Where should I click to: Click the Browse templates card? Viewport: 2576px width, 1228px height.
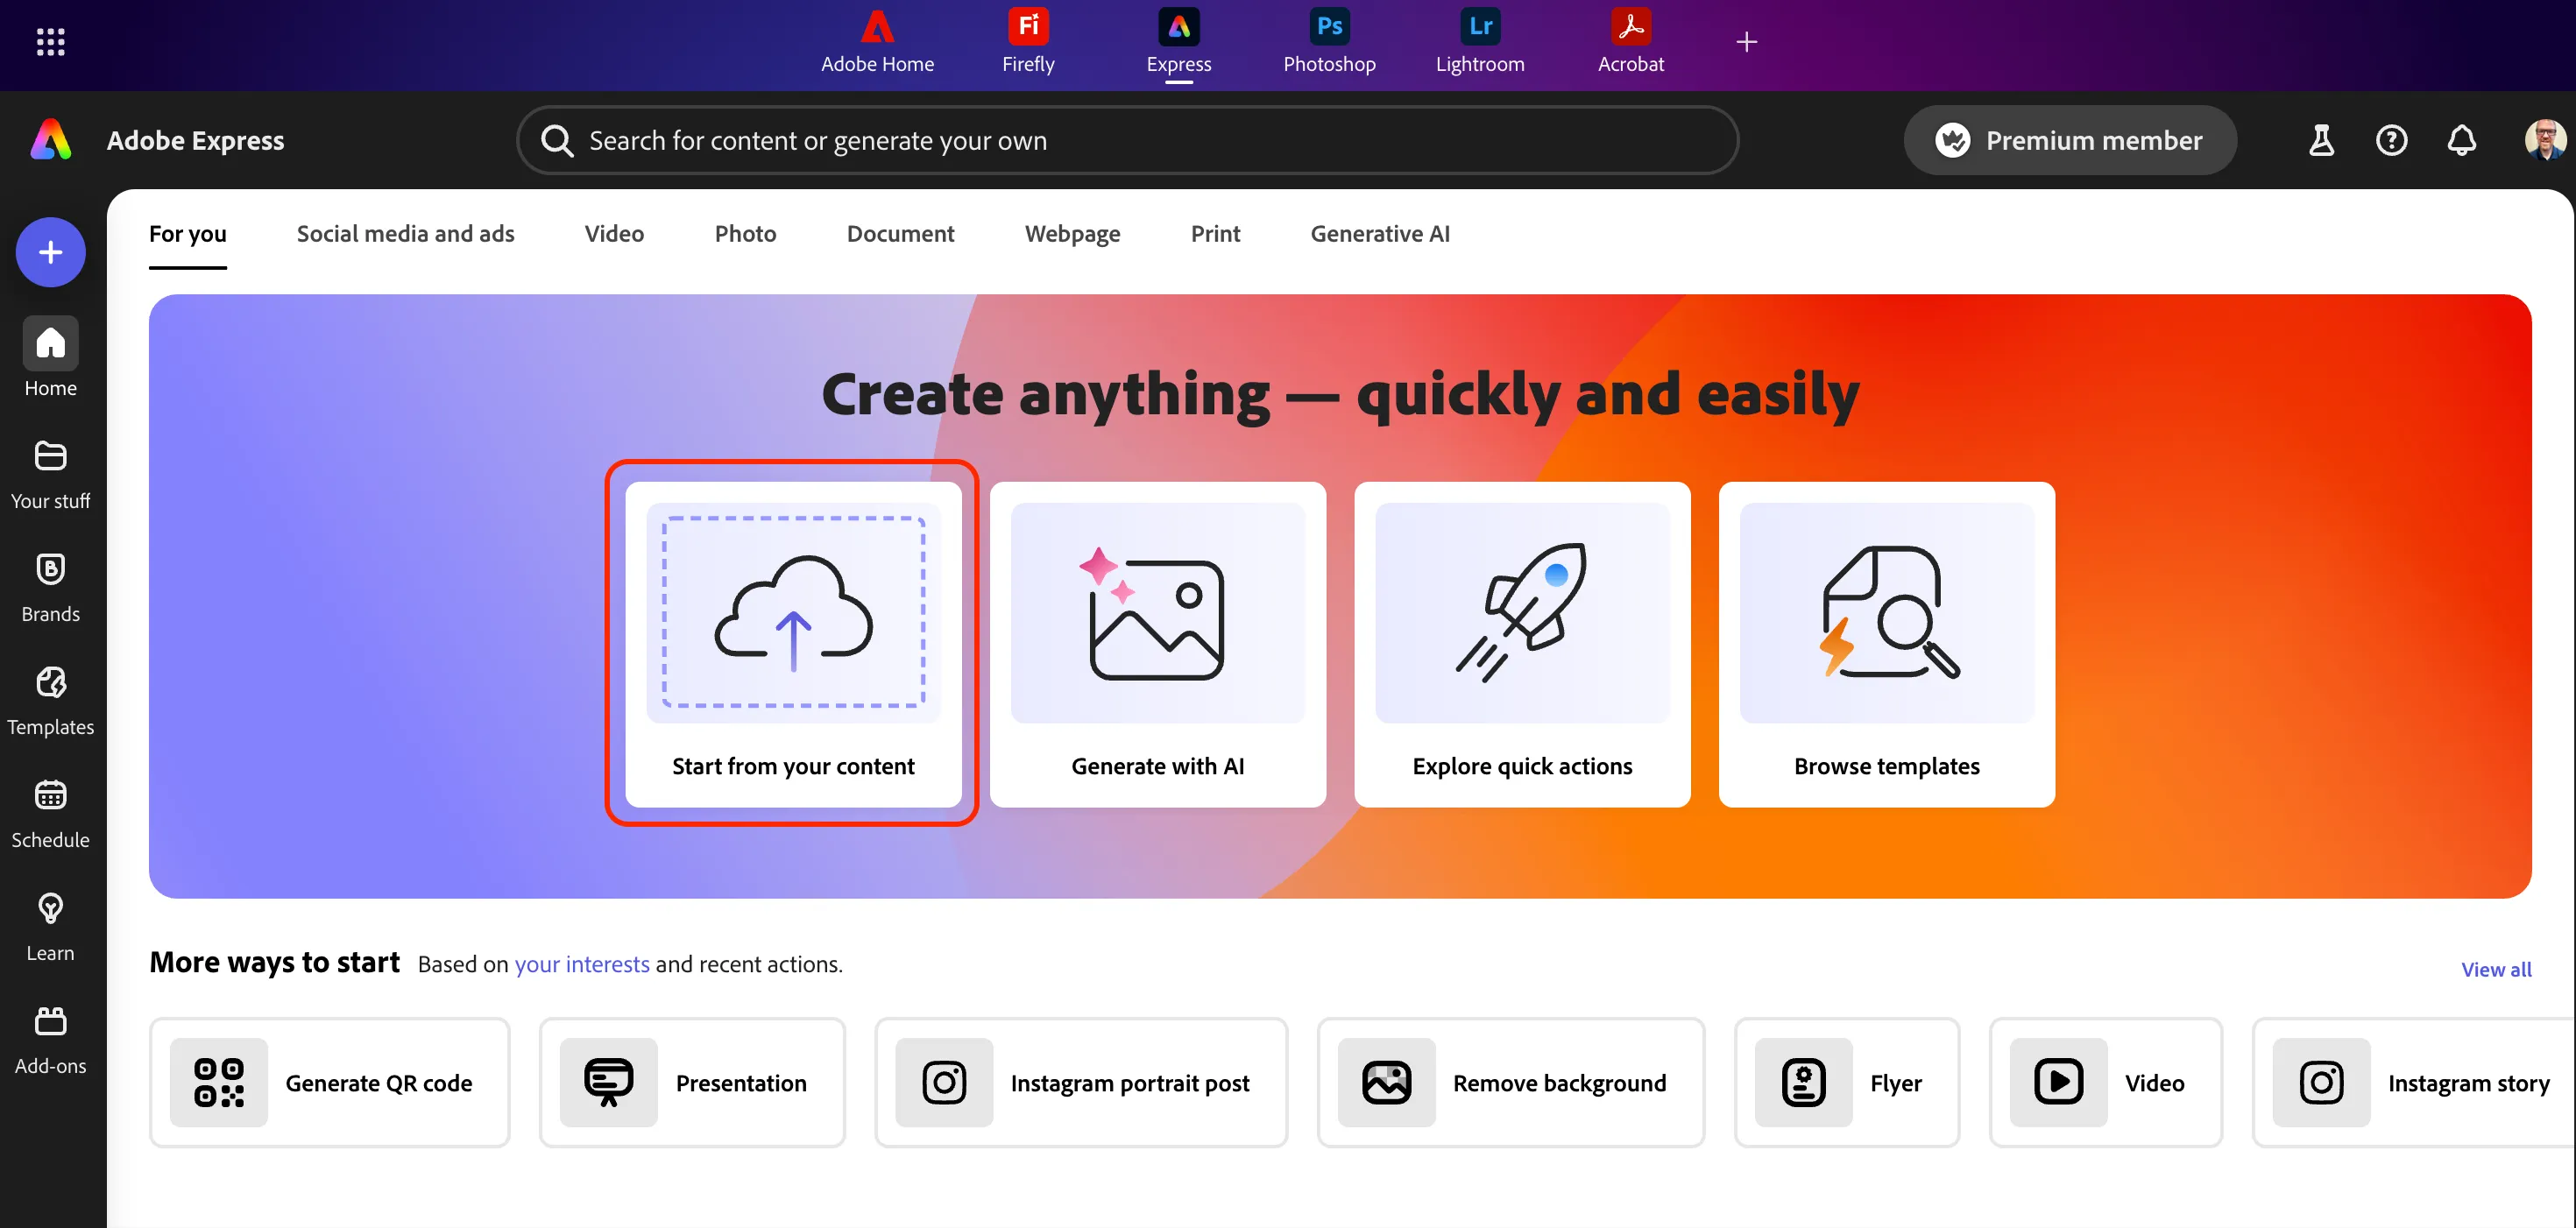pos(1886,644)
